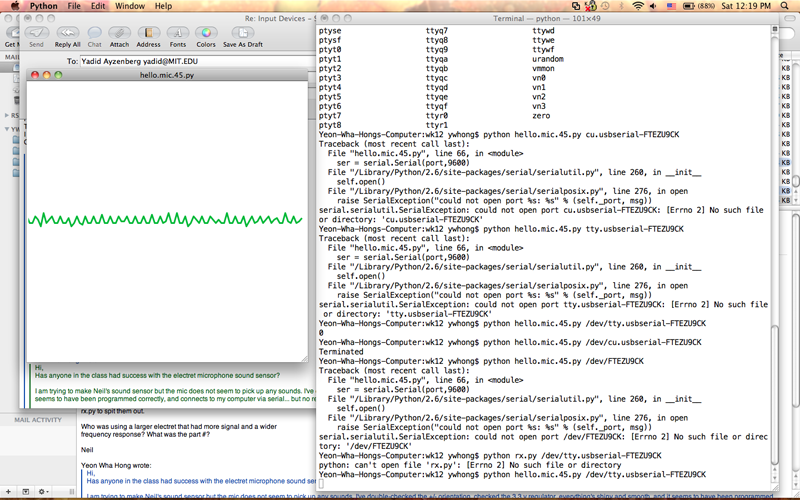Screen dimensions: 800x500
Task: Click the screen sharing menu bar icon
Action: (576, 6)
